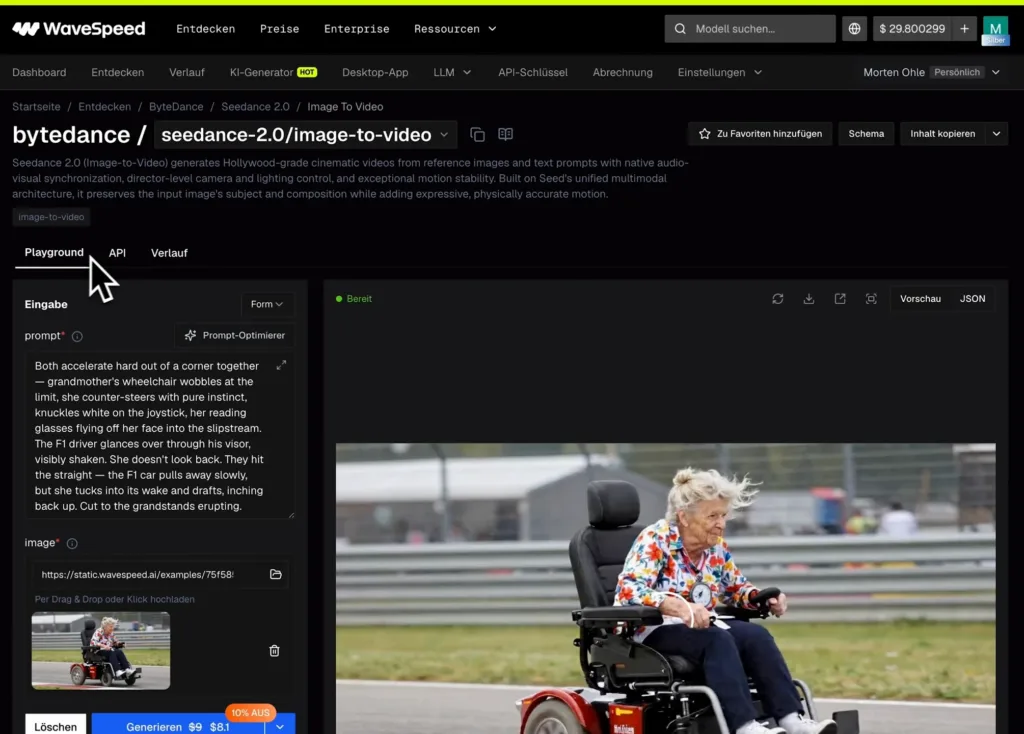Select the JSON output view
Viewport: 1024px width, 734px height.
point(972,298)
